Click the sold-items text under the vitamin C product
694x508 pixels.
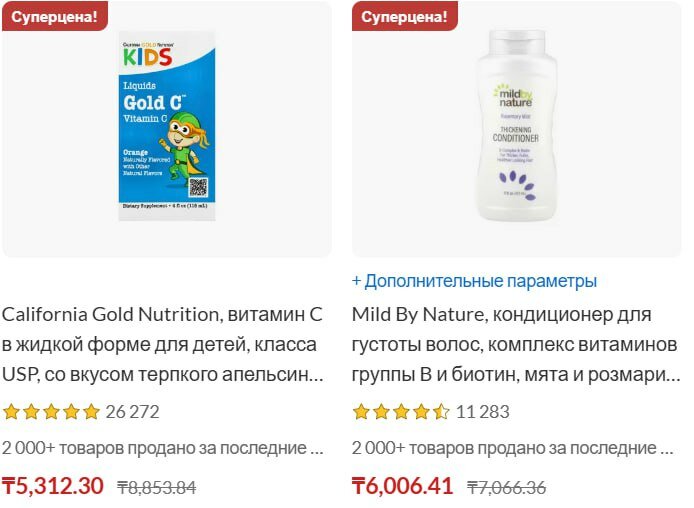pos(162,448)
